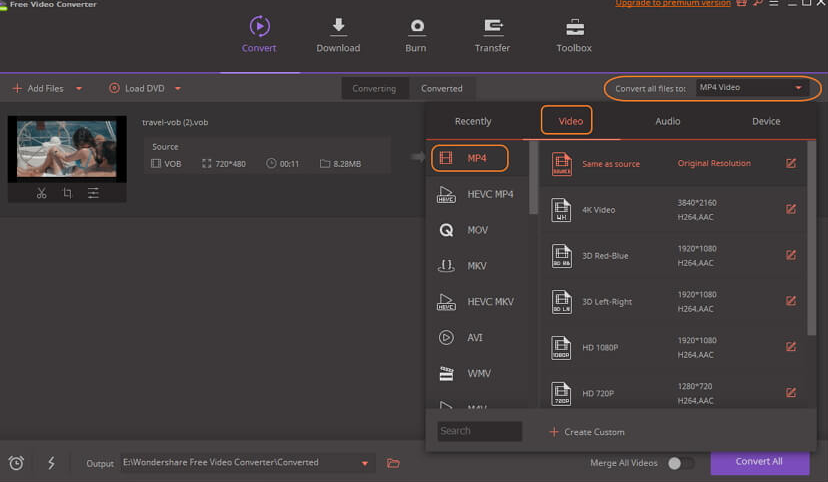Screen dimensions: 828x482
Task: Edit the HD 1080P preset settings
Action: click(791, 347)
